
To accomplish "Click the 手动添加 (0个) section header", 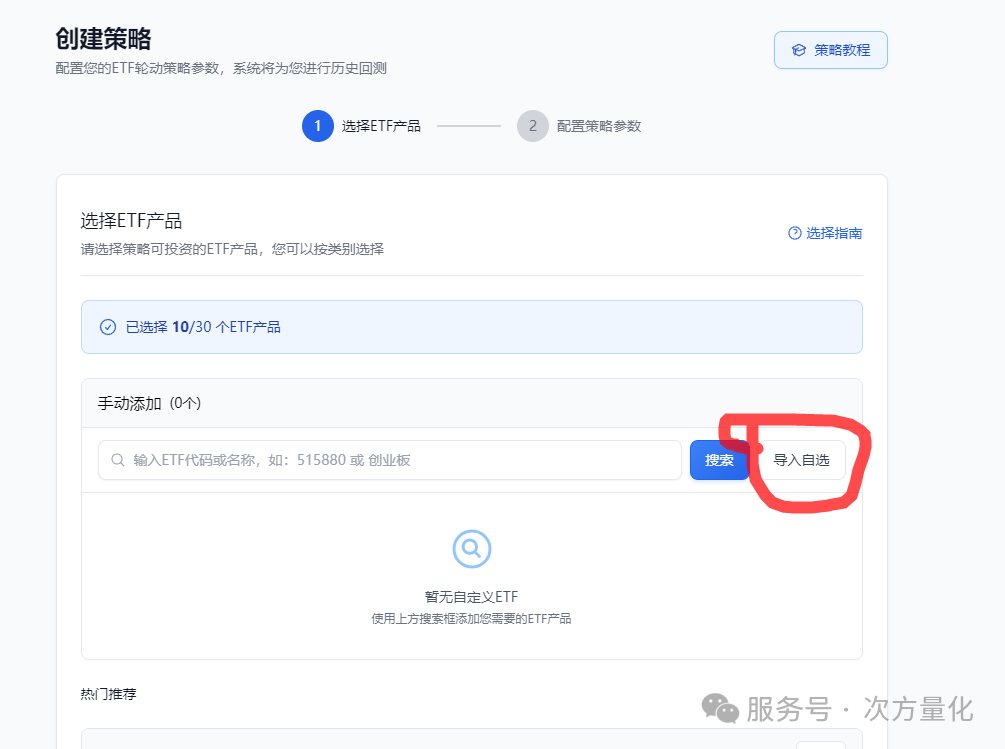I will coord(149,403).
